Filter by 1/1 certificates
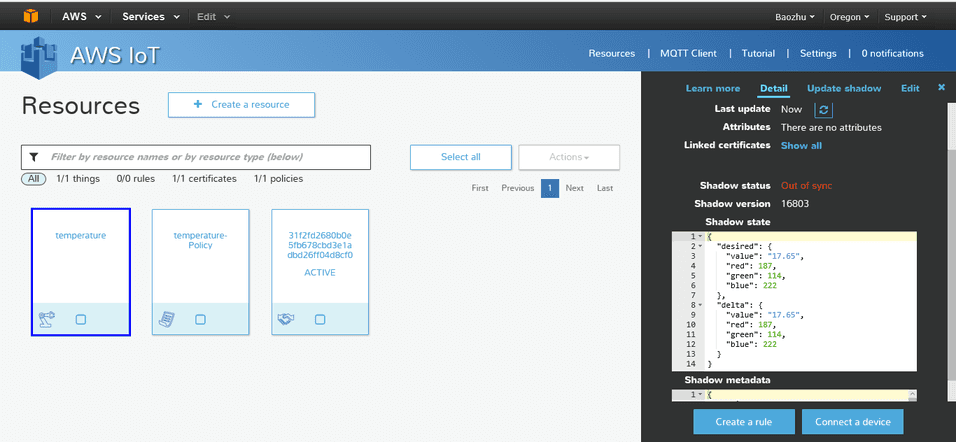 pyautogui.click(x=204, y=179)
